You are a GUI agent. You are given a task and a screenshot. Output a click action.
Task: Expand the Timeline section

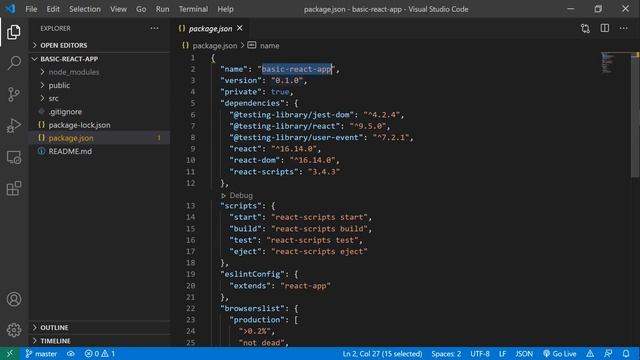(x=99, y=340)
